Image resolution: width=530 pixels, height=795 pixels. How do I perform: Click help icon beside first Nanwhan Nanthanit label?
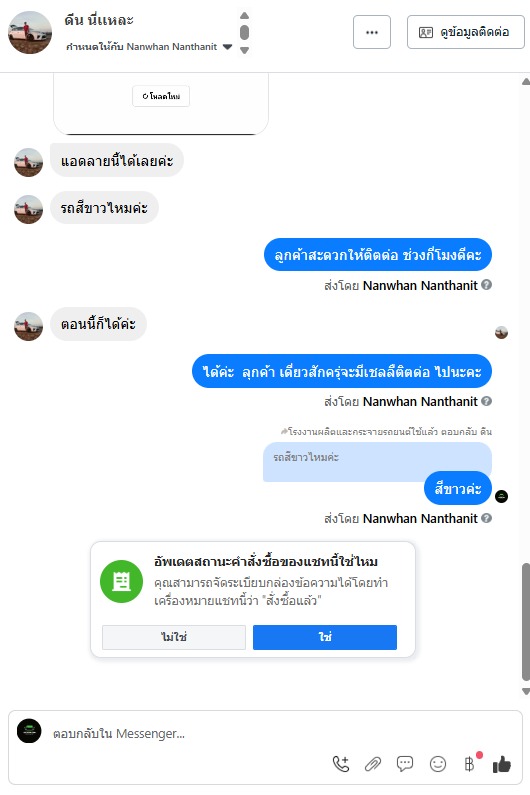[486, 285]
